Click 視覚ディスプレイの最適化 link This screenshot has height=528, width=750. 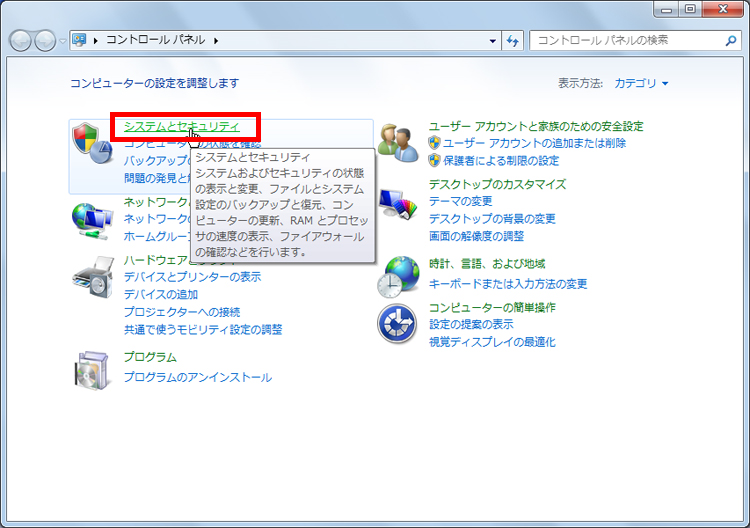tap(492, 342)
